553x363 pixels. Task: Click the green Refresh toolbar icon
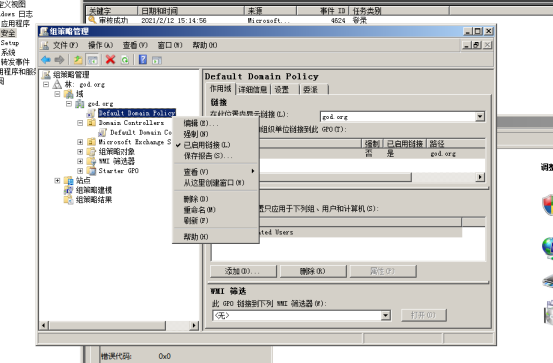[x=124, y=60]
